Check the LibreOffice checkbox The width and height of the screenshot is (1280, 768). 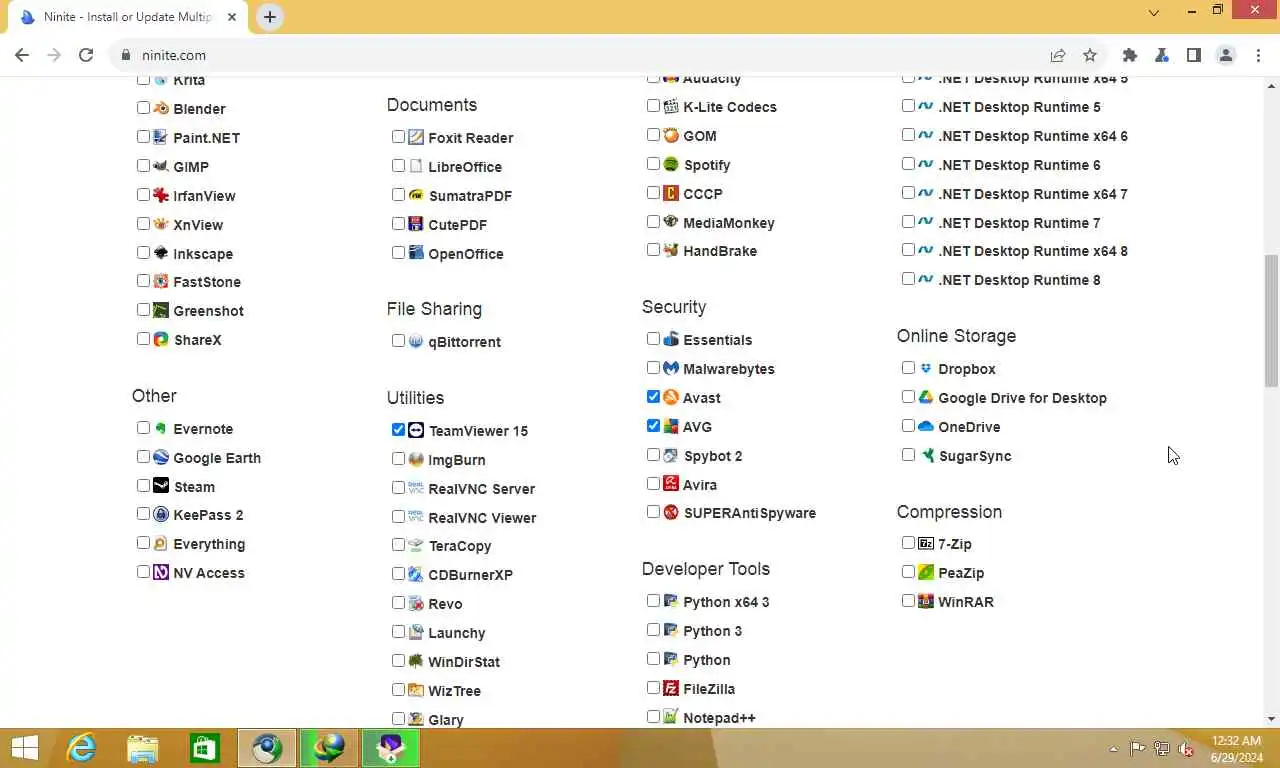coord(398,166)
